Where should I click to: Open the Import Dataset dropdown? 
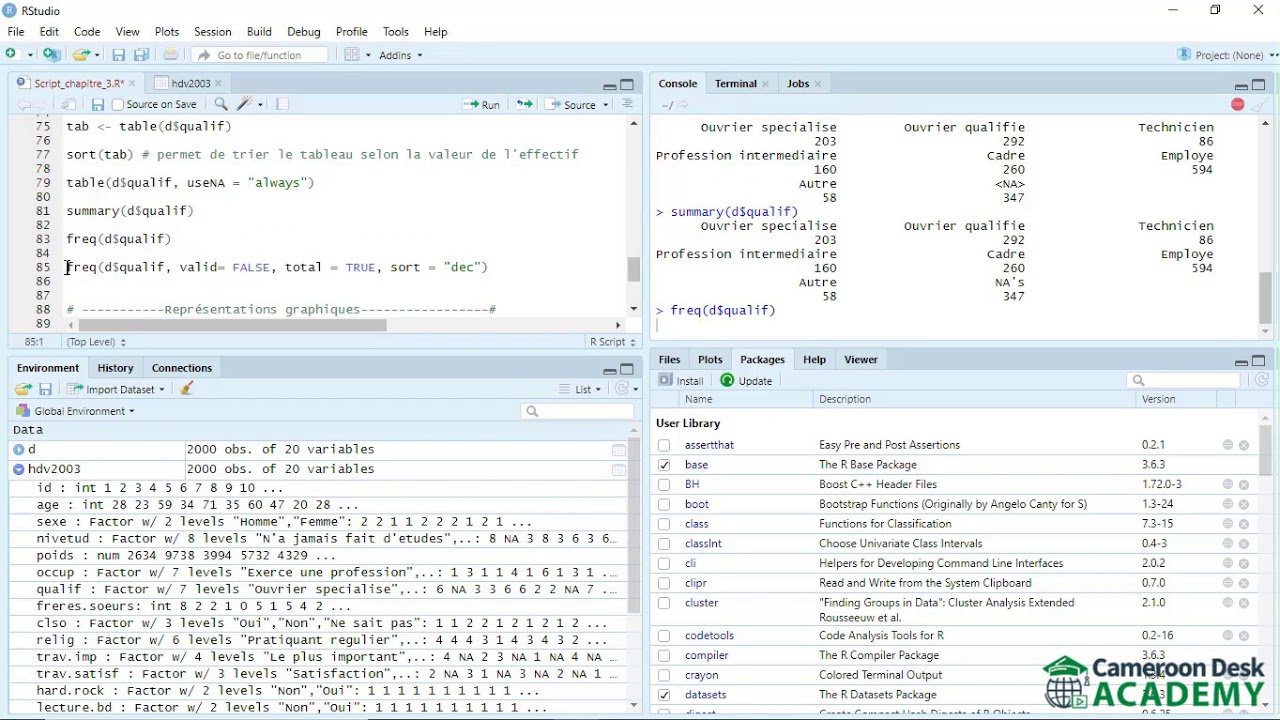pos(116,389)
